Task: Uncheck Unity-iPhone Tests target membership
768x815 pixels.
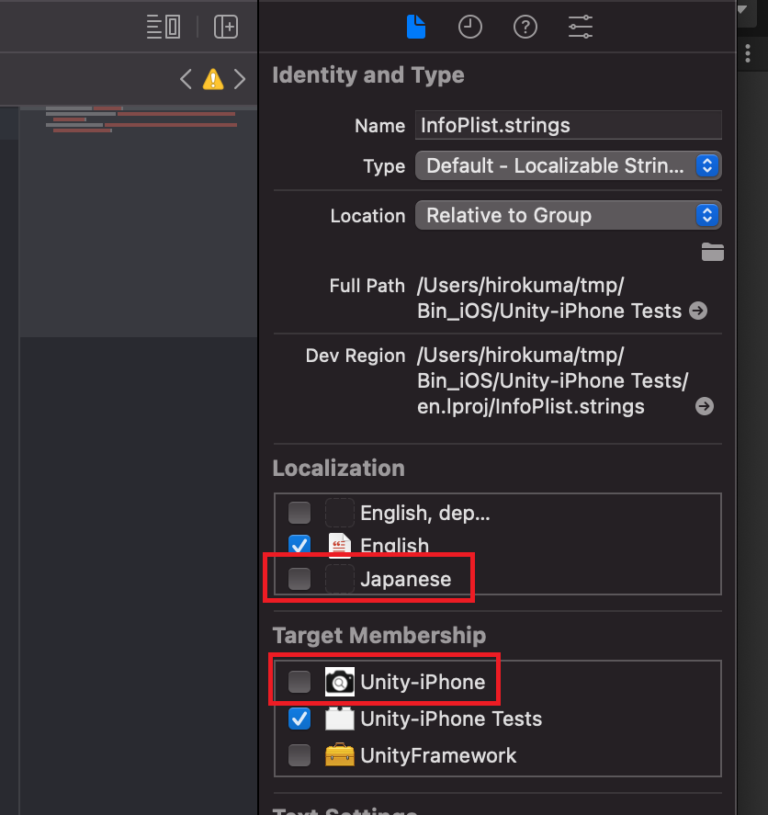Action: pos(299,719)
